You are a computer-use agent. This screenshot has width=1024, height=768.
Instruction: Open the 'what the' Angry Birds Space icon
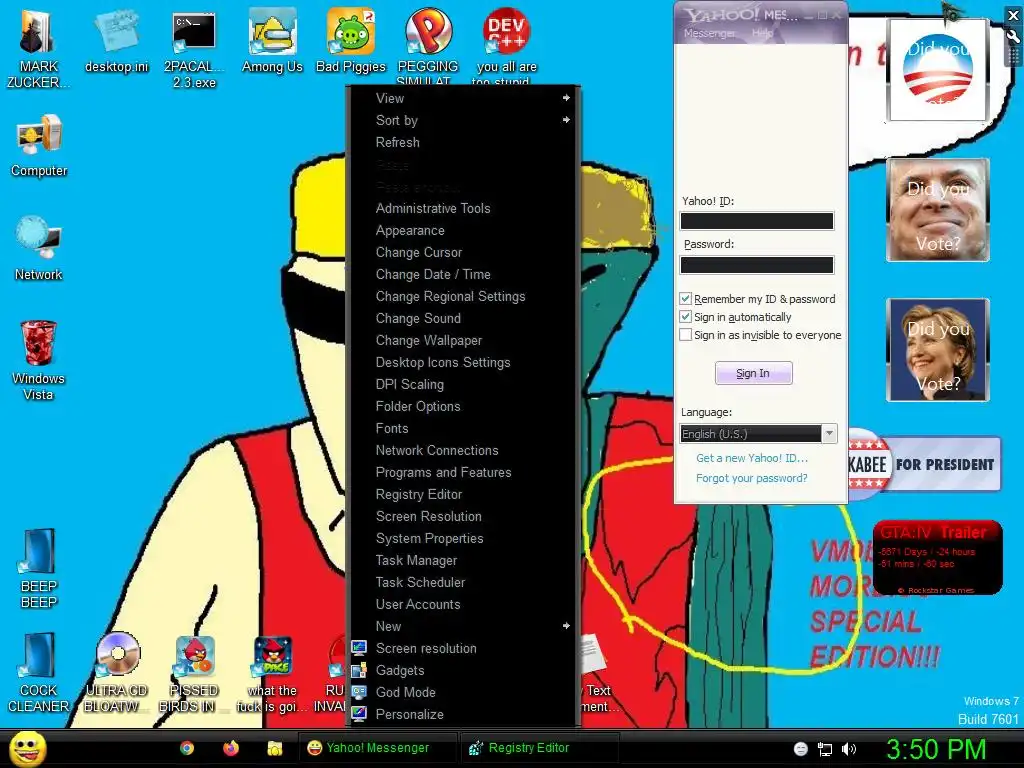click(272, 674)
